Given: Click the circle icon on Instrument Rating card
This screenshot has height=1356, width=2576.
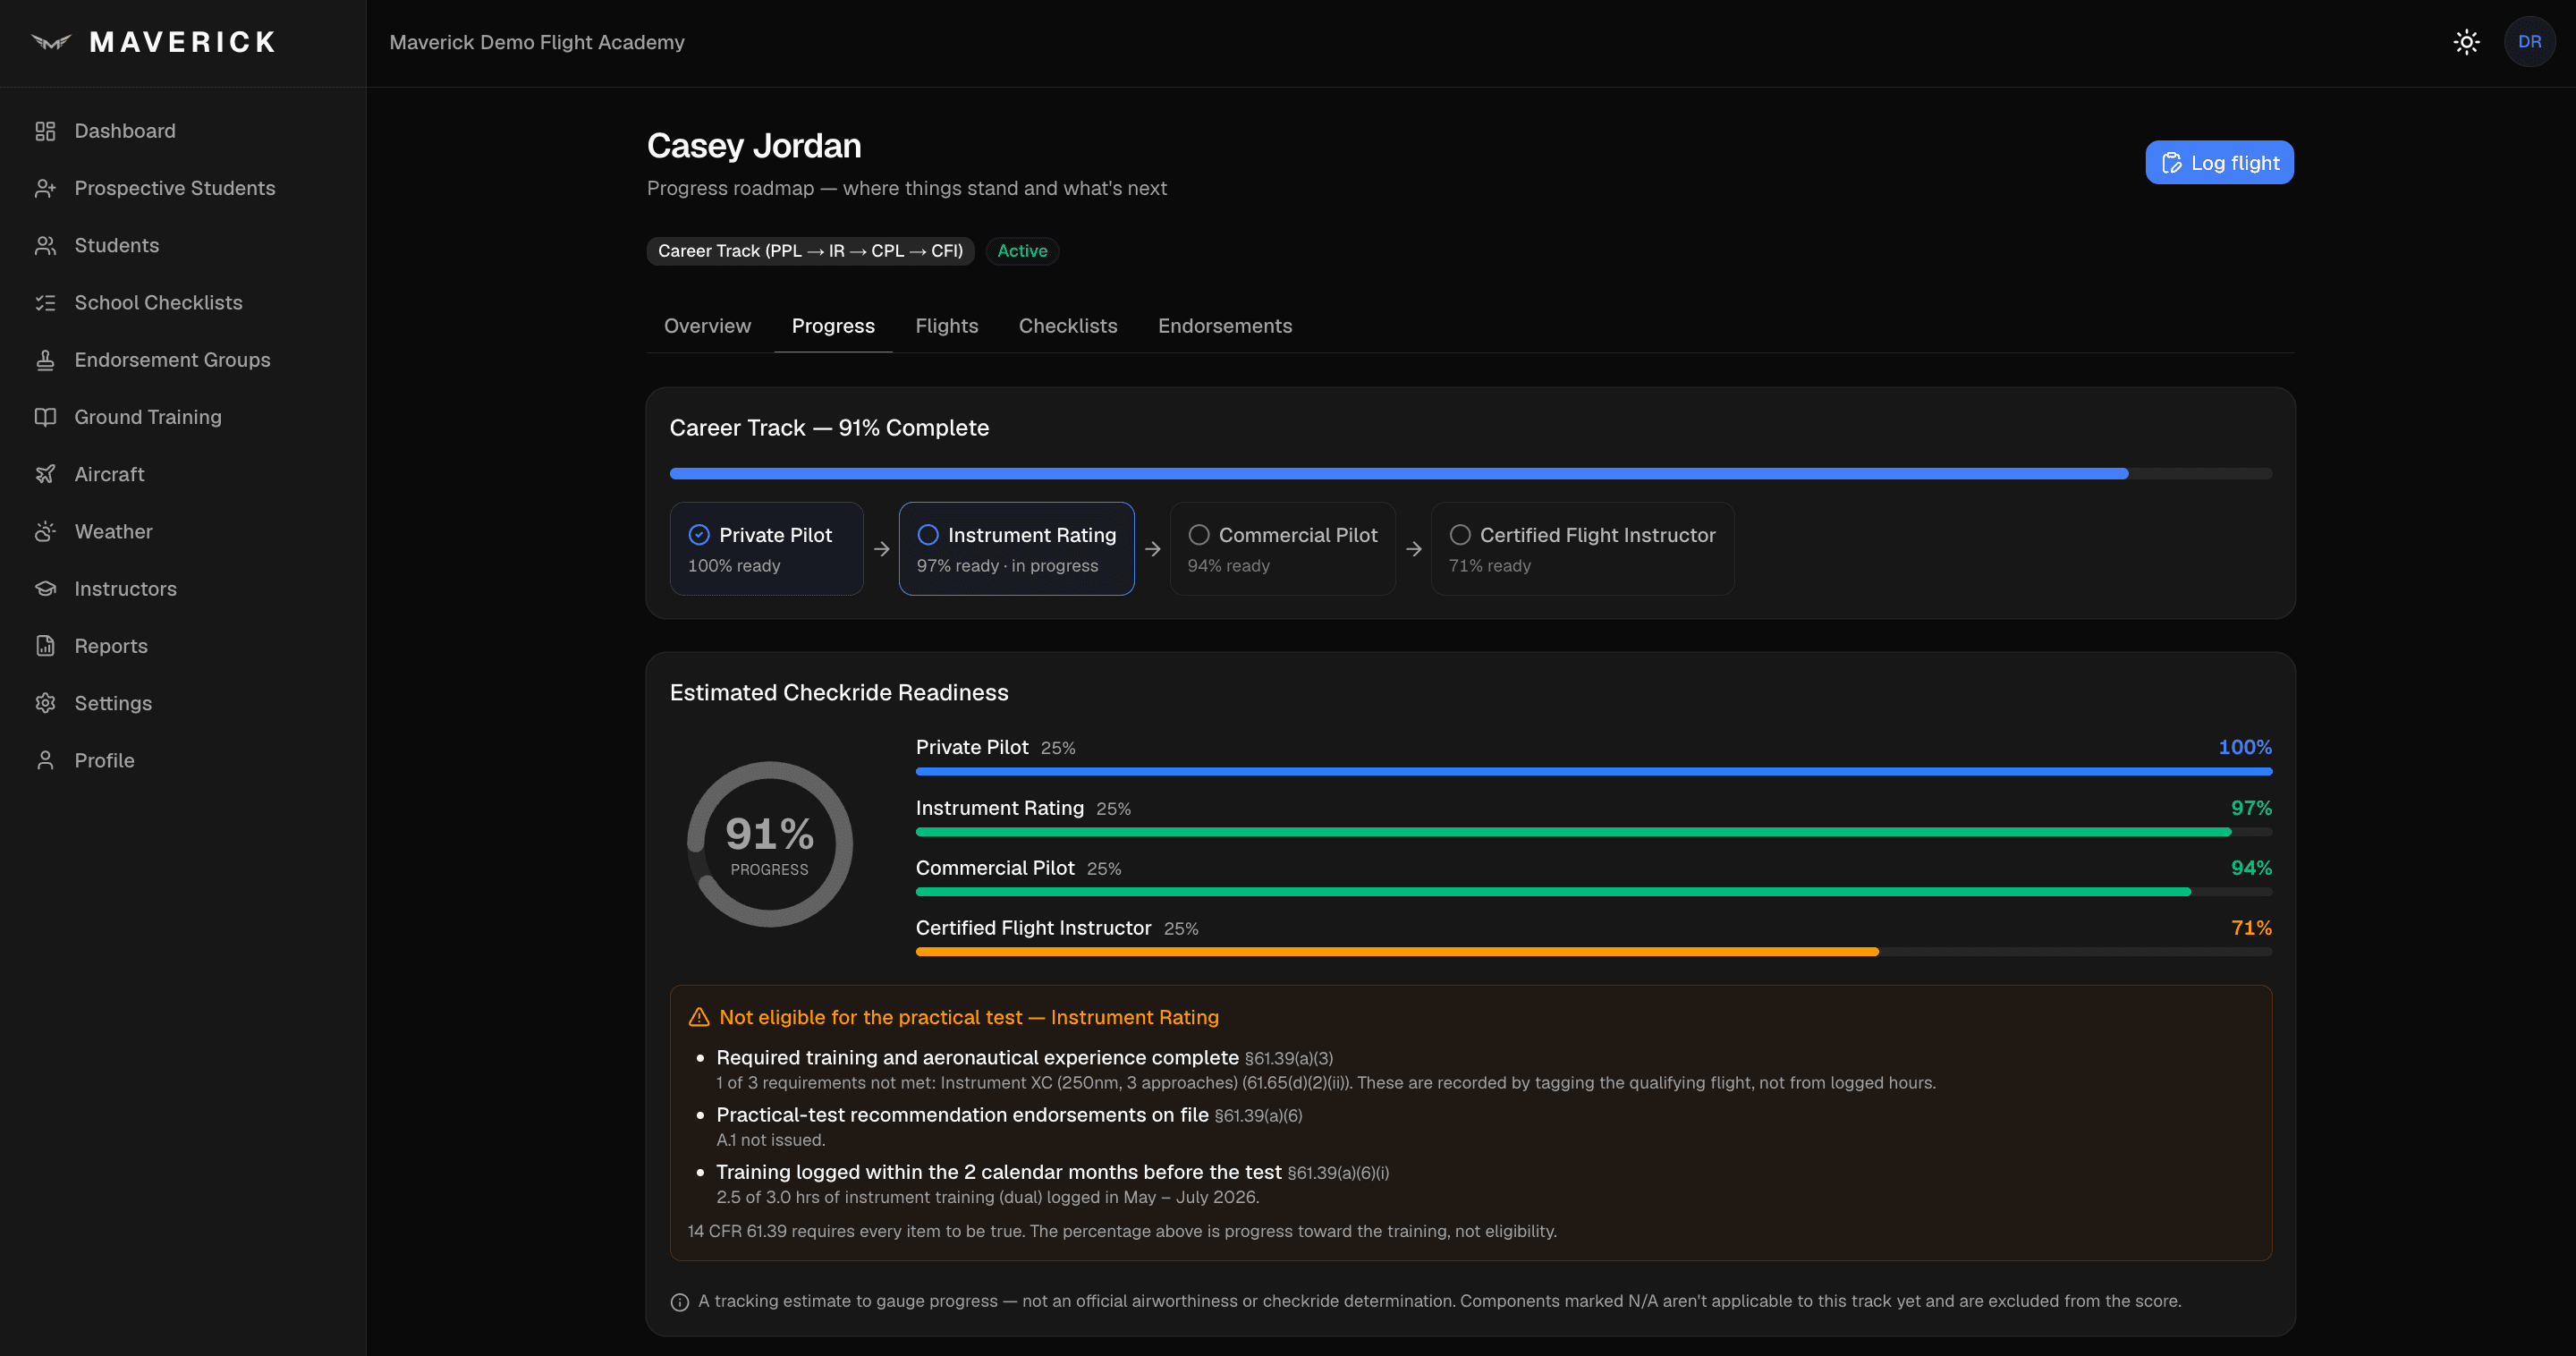Looking at the screenshot, I should tap(928, 535).
